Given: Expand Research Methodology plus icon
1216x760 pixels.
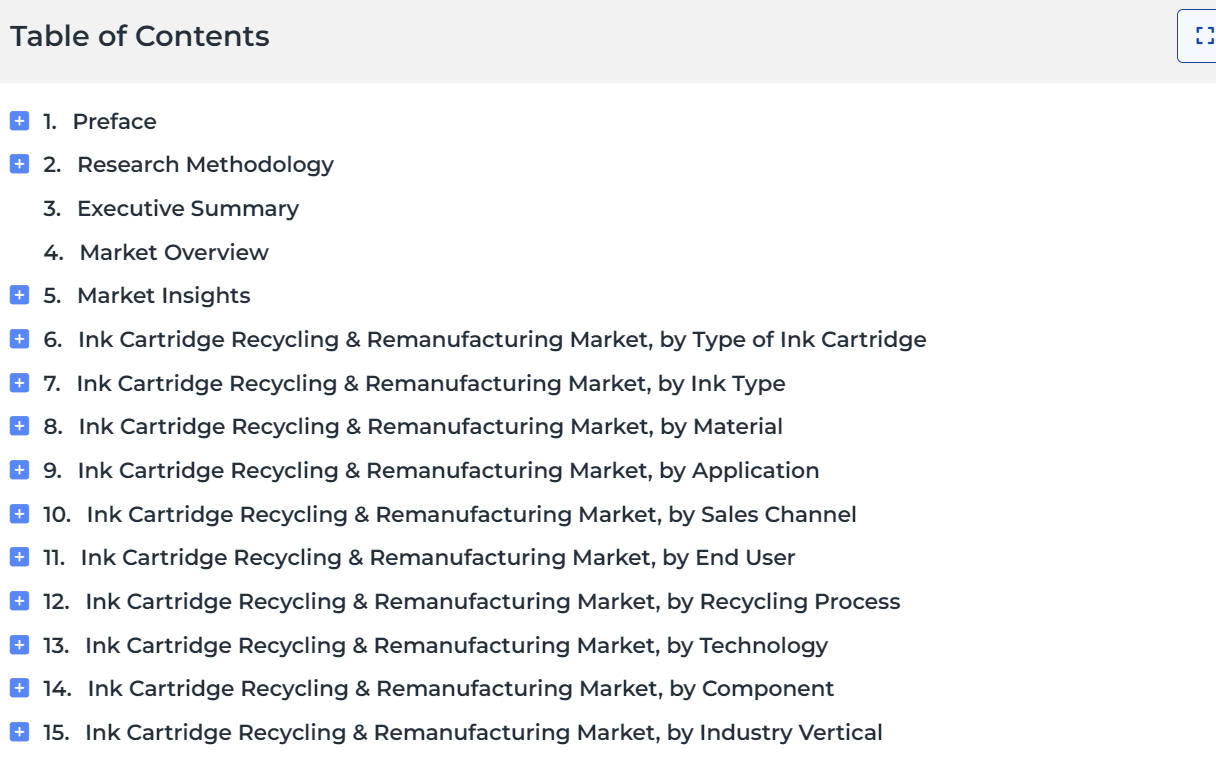Looking at the screenshot, I should pyautogui.click(x=19, y=165).
